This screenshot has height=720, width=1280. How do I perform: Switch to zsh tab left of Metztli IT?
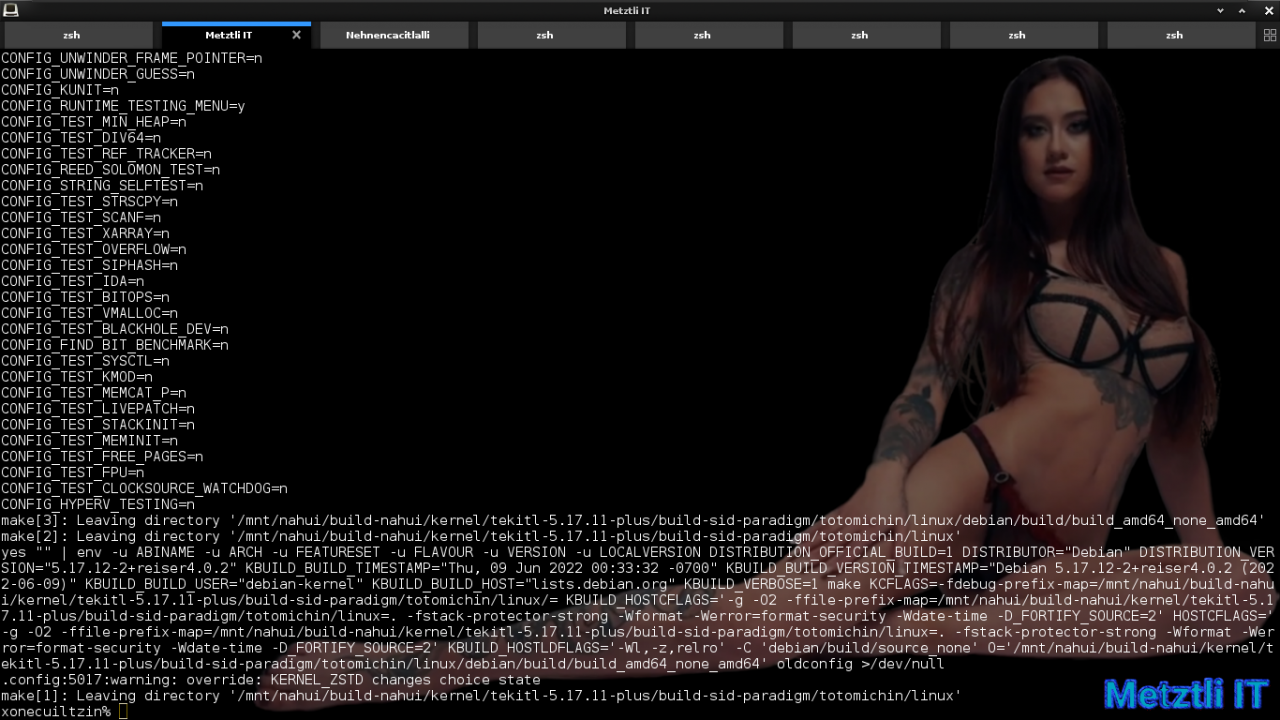(71, 35)
